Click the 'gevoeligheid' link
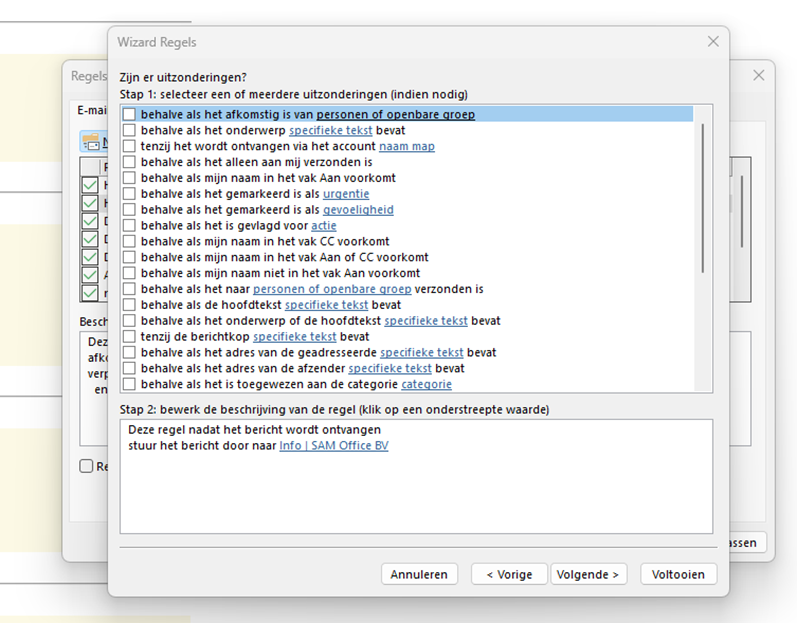Viewport: 797px width, 623px height. click(358, 210)
